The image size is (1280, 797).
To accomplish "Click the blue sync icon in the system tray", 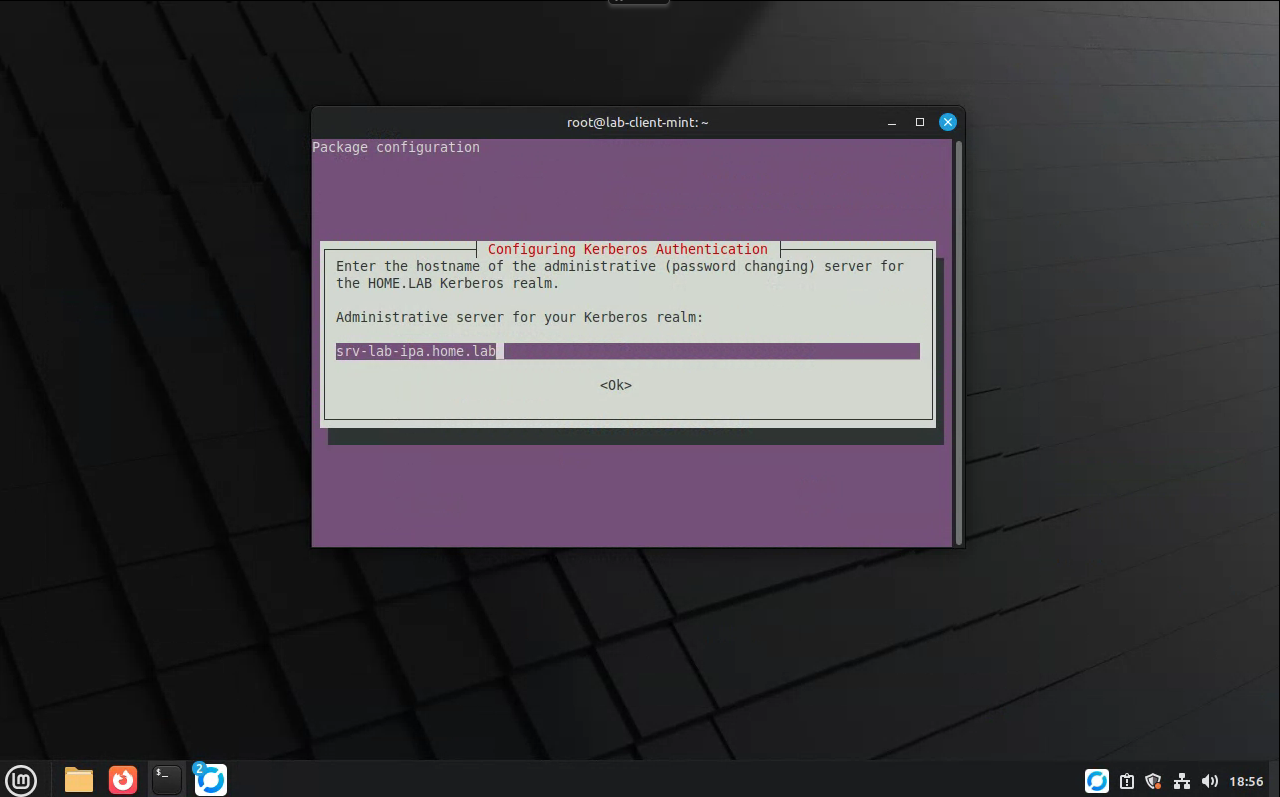I will tap(1097, 781).
